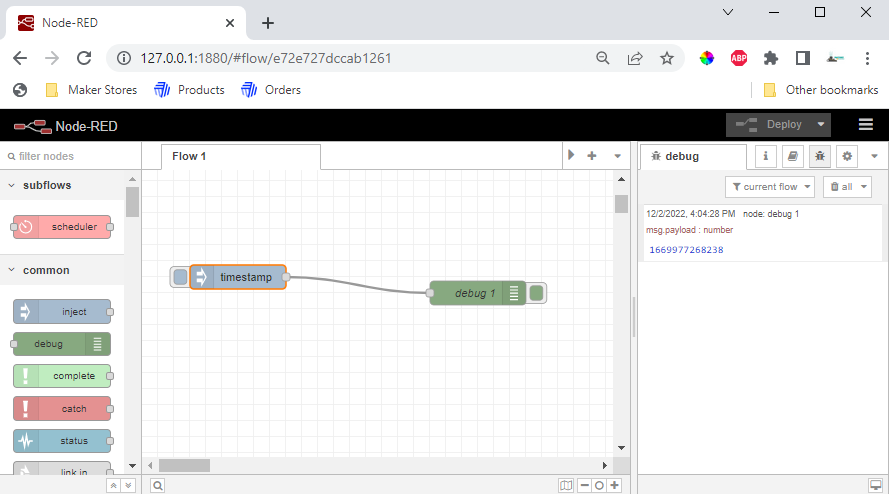Share this page icon

(x=635, y=58)
